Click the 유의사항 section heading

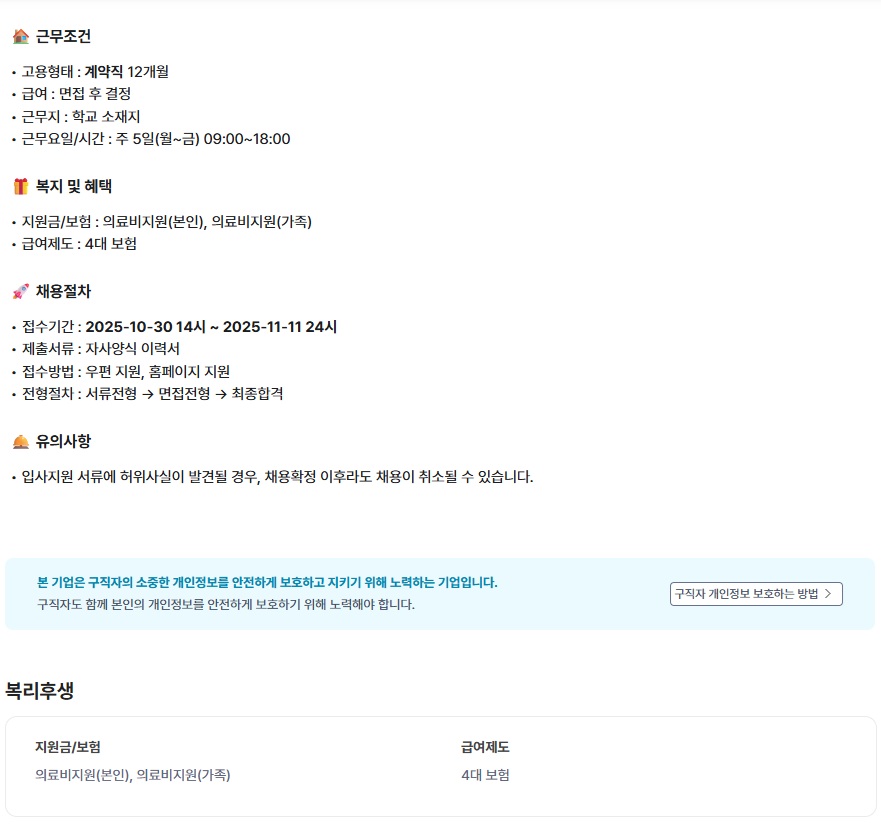coord(63,442)
